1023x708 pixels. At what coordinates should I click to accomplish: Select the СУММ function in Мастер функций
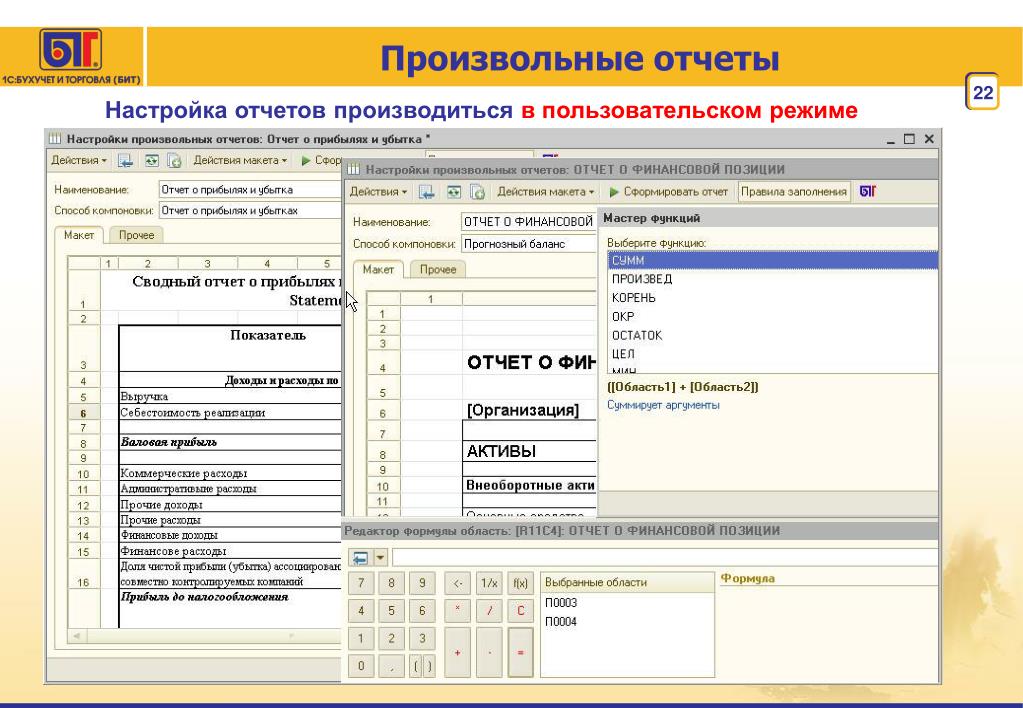coord(772,260)
